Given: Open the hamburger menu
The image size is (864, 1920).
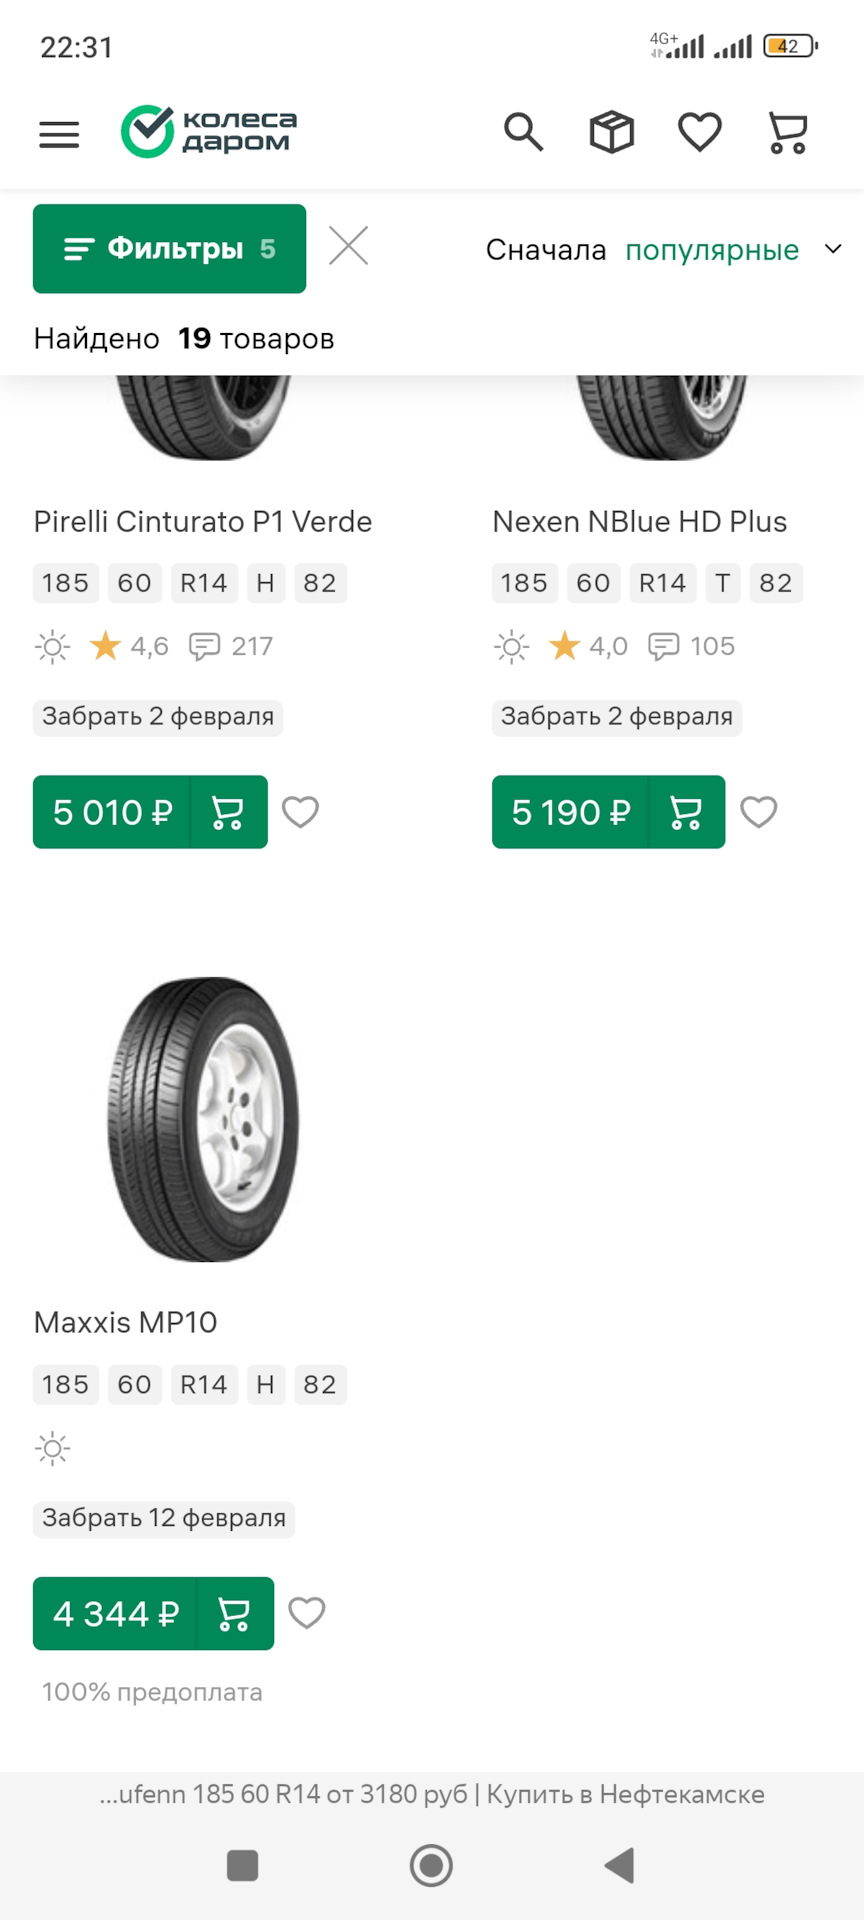Looking at the screenshot, I should (x=59, y=134).
